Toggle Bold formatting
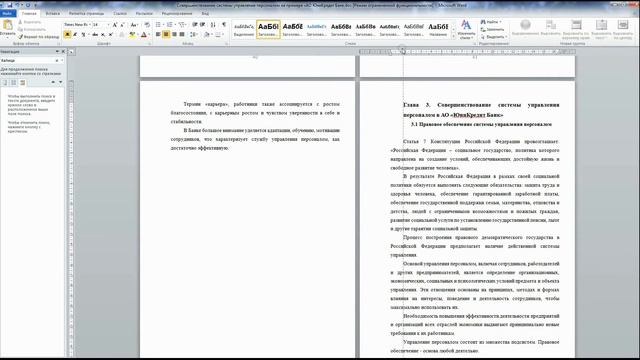The image size is (640, 360). coord(67,34)
